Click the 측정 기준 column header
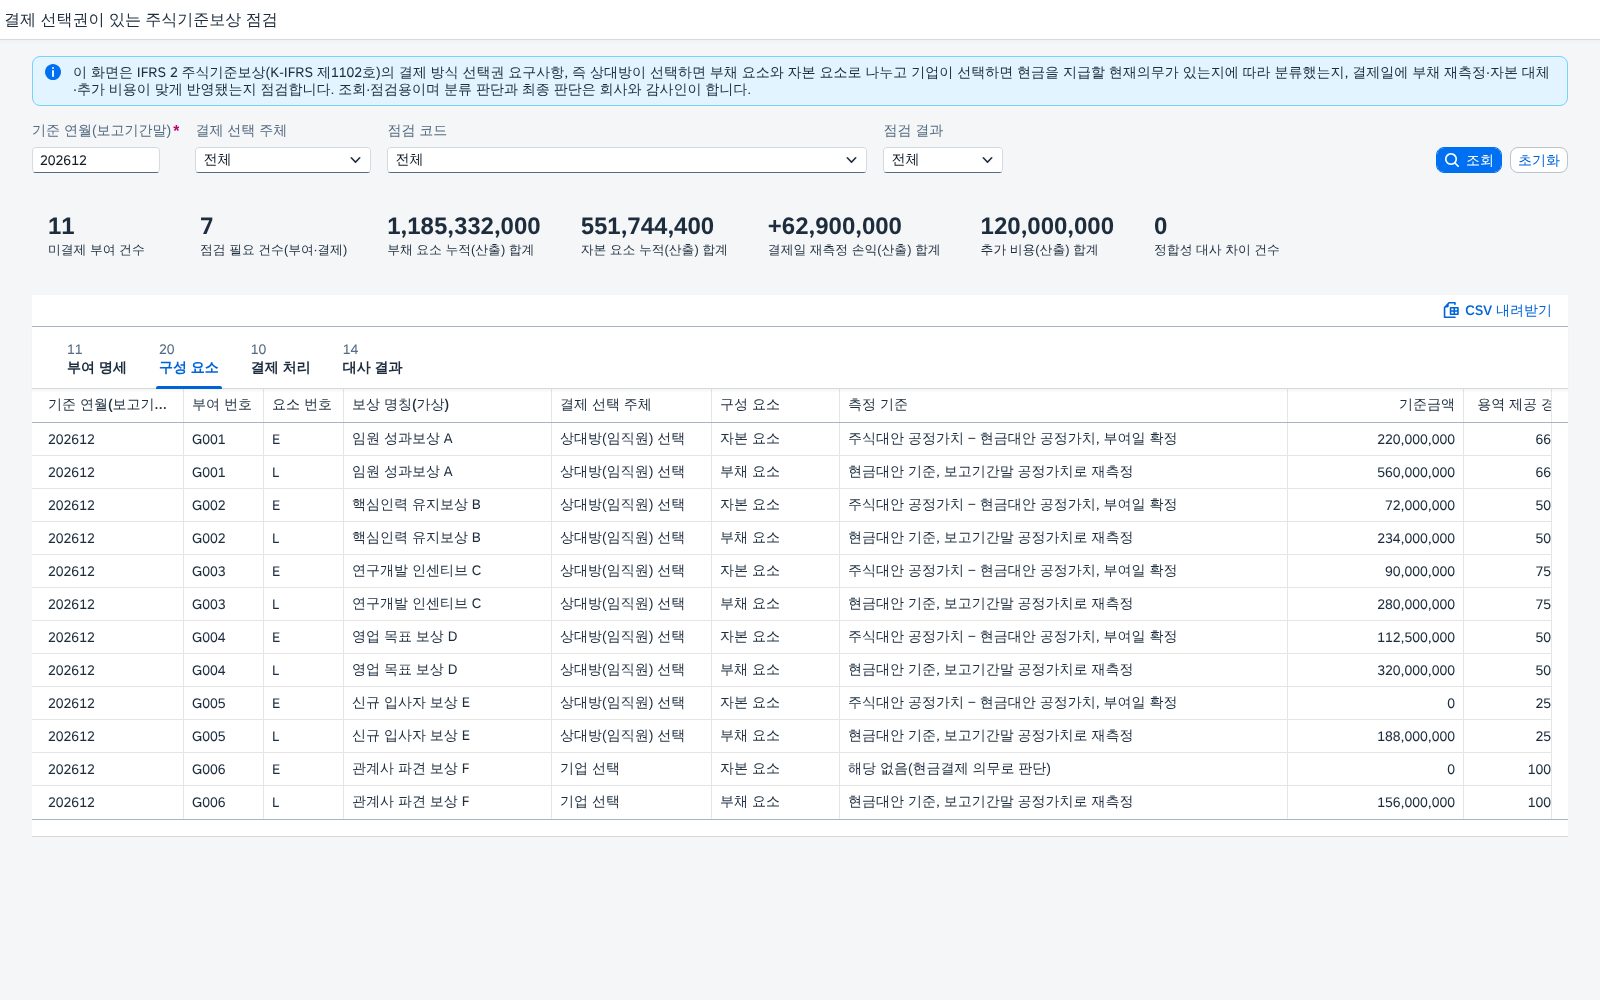Image resolution: width=1600 pixels, height=1000 pixels. [1063, 405]
